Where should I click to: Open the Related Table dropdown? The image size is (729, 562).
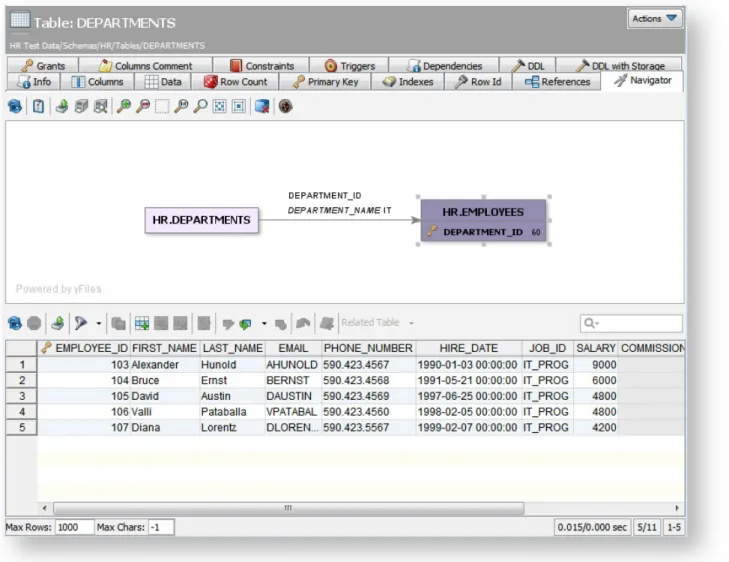click(377, 323)
